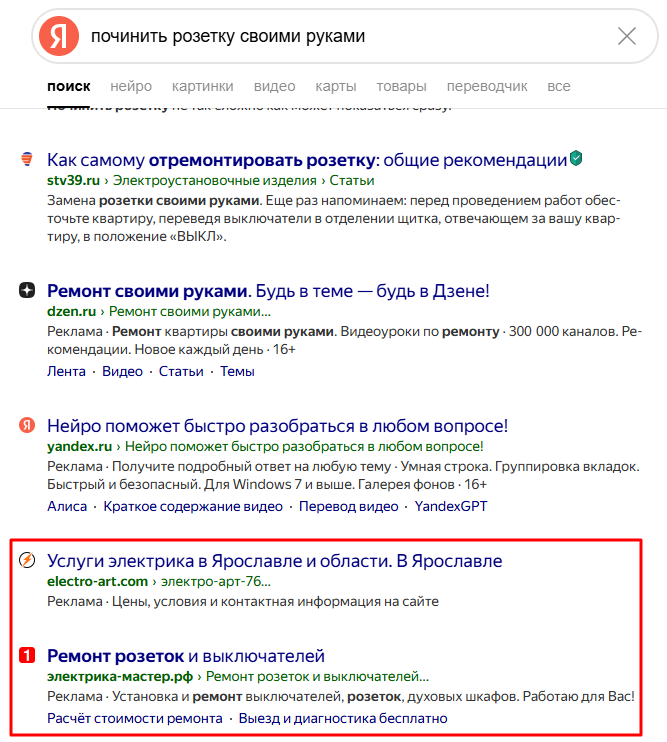This screenshot has width=667, height=742.
Task: Click the Yandex Нейро result favicon
Action: [27, 425]
